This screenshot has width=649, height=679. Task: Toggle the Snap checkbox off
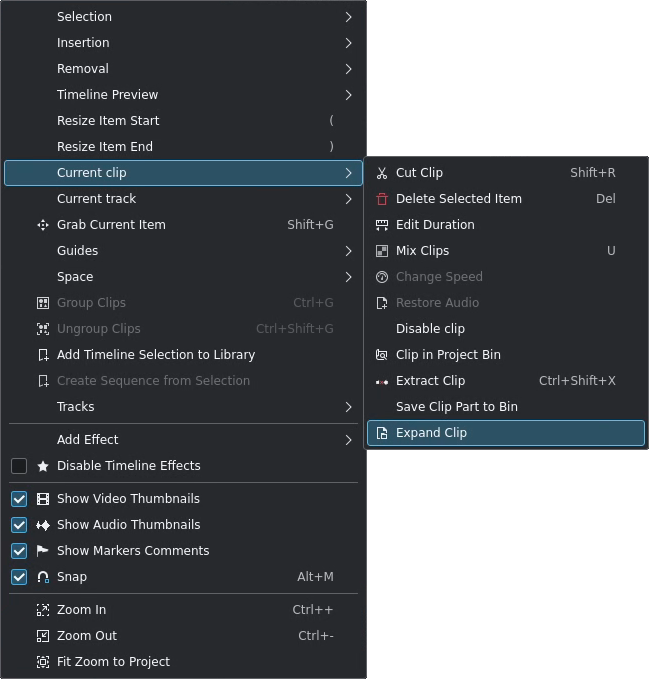tap(19, 577)
